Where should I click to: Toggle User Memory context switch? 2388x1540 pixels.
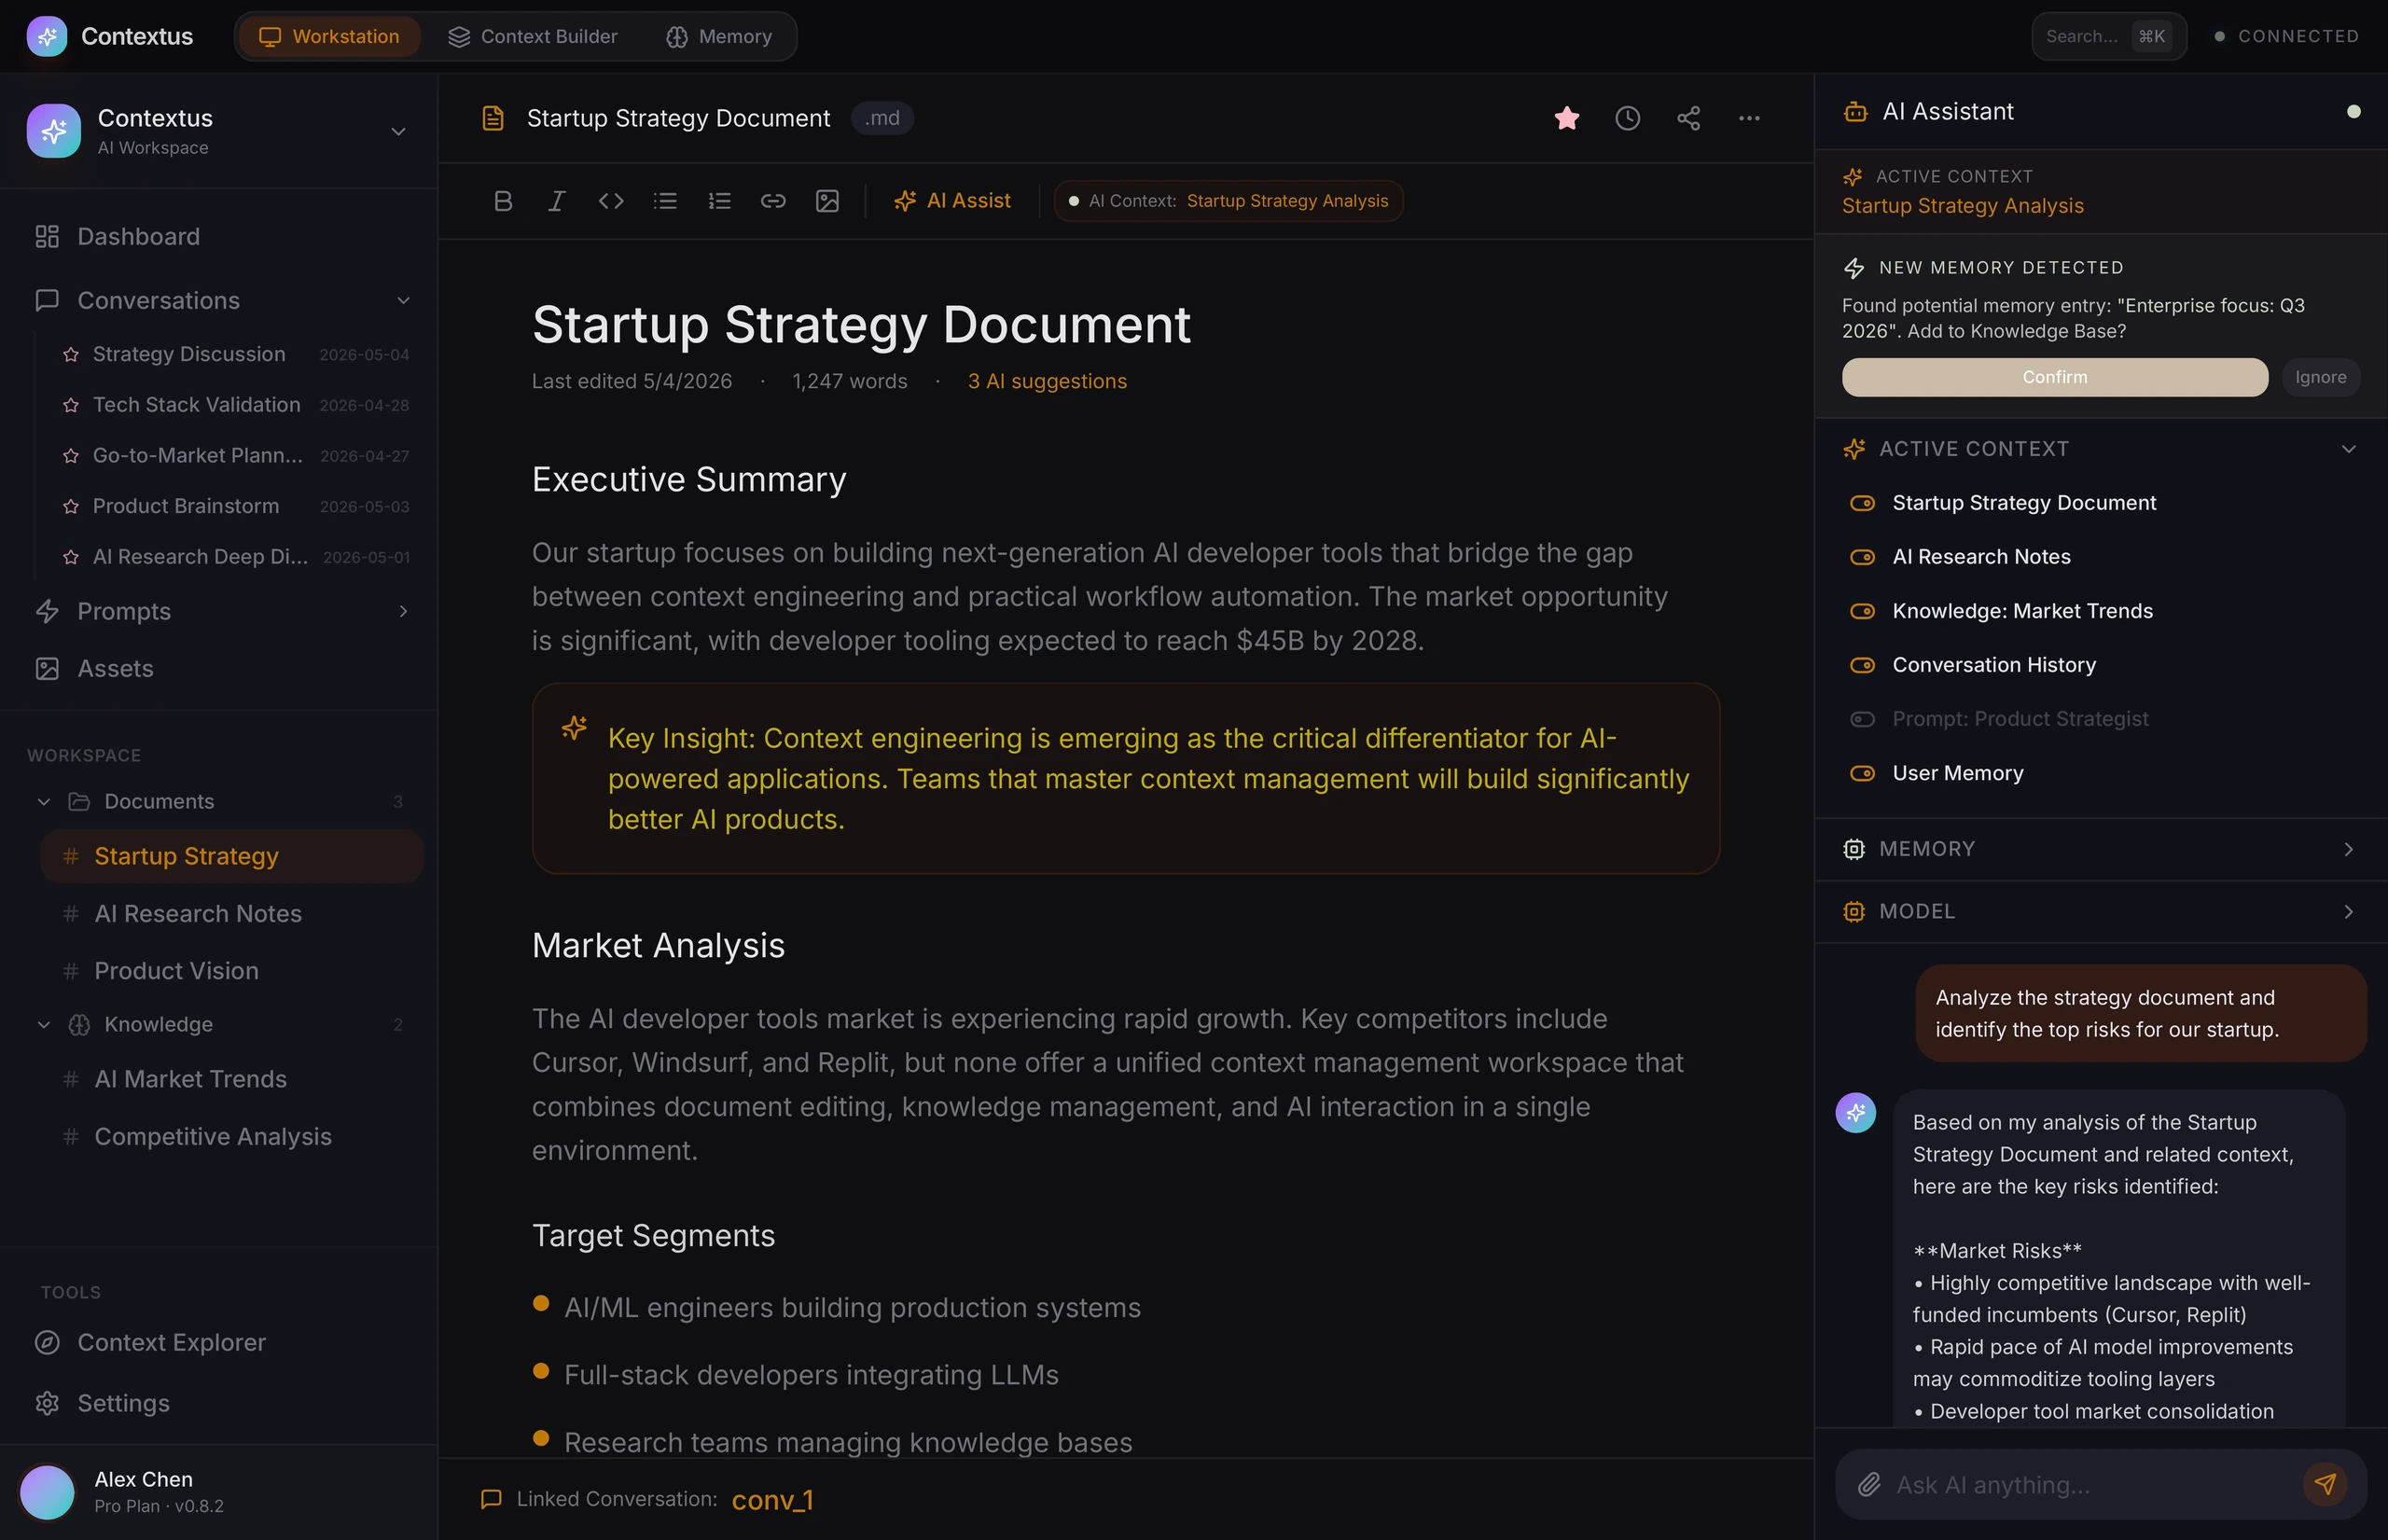point(1862,773)
